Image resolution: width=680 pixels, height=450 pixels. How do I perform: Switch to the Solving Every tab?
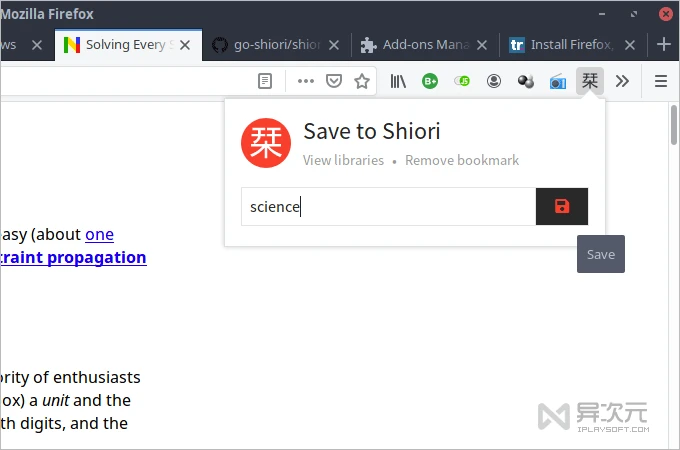pos(128,45)
